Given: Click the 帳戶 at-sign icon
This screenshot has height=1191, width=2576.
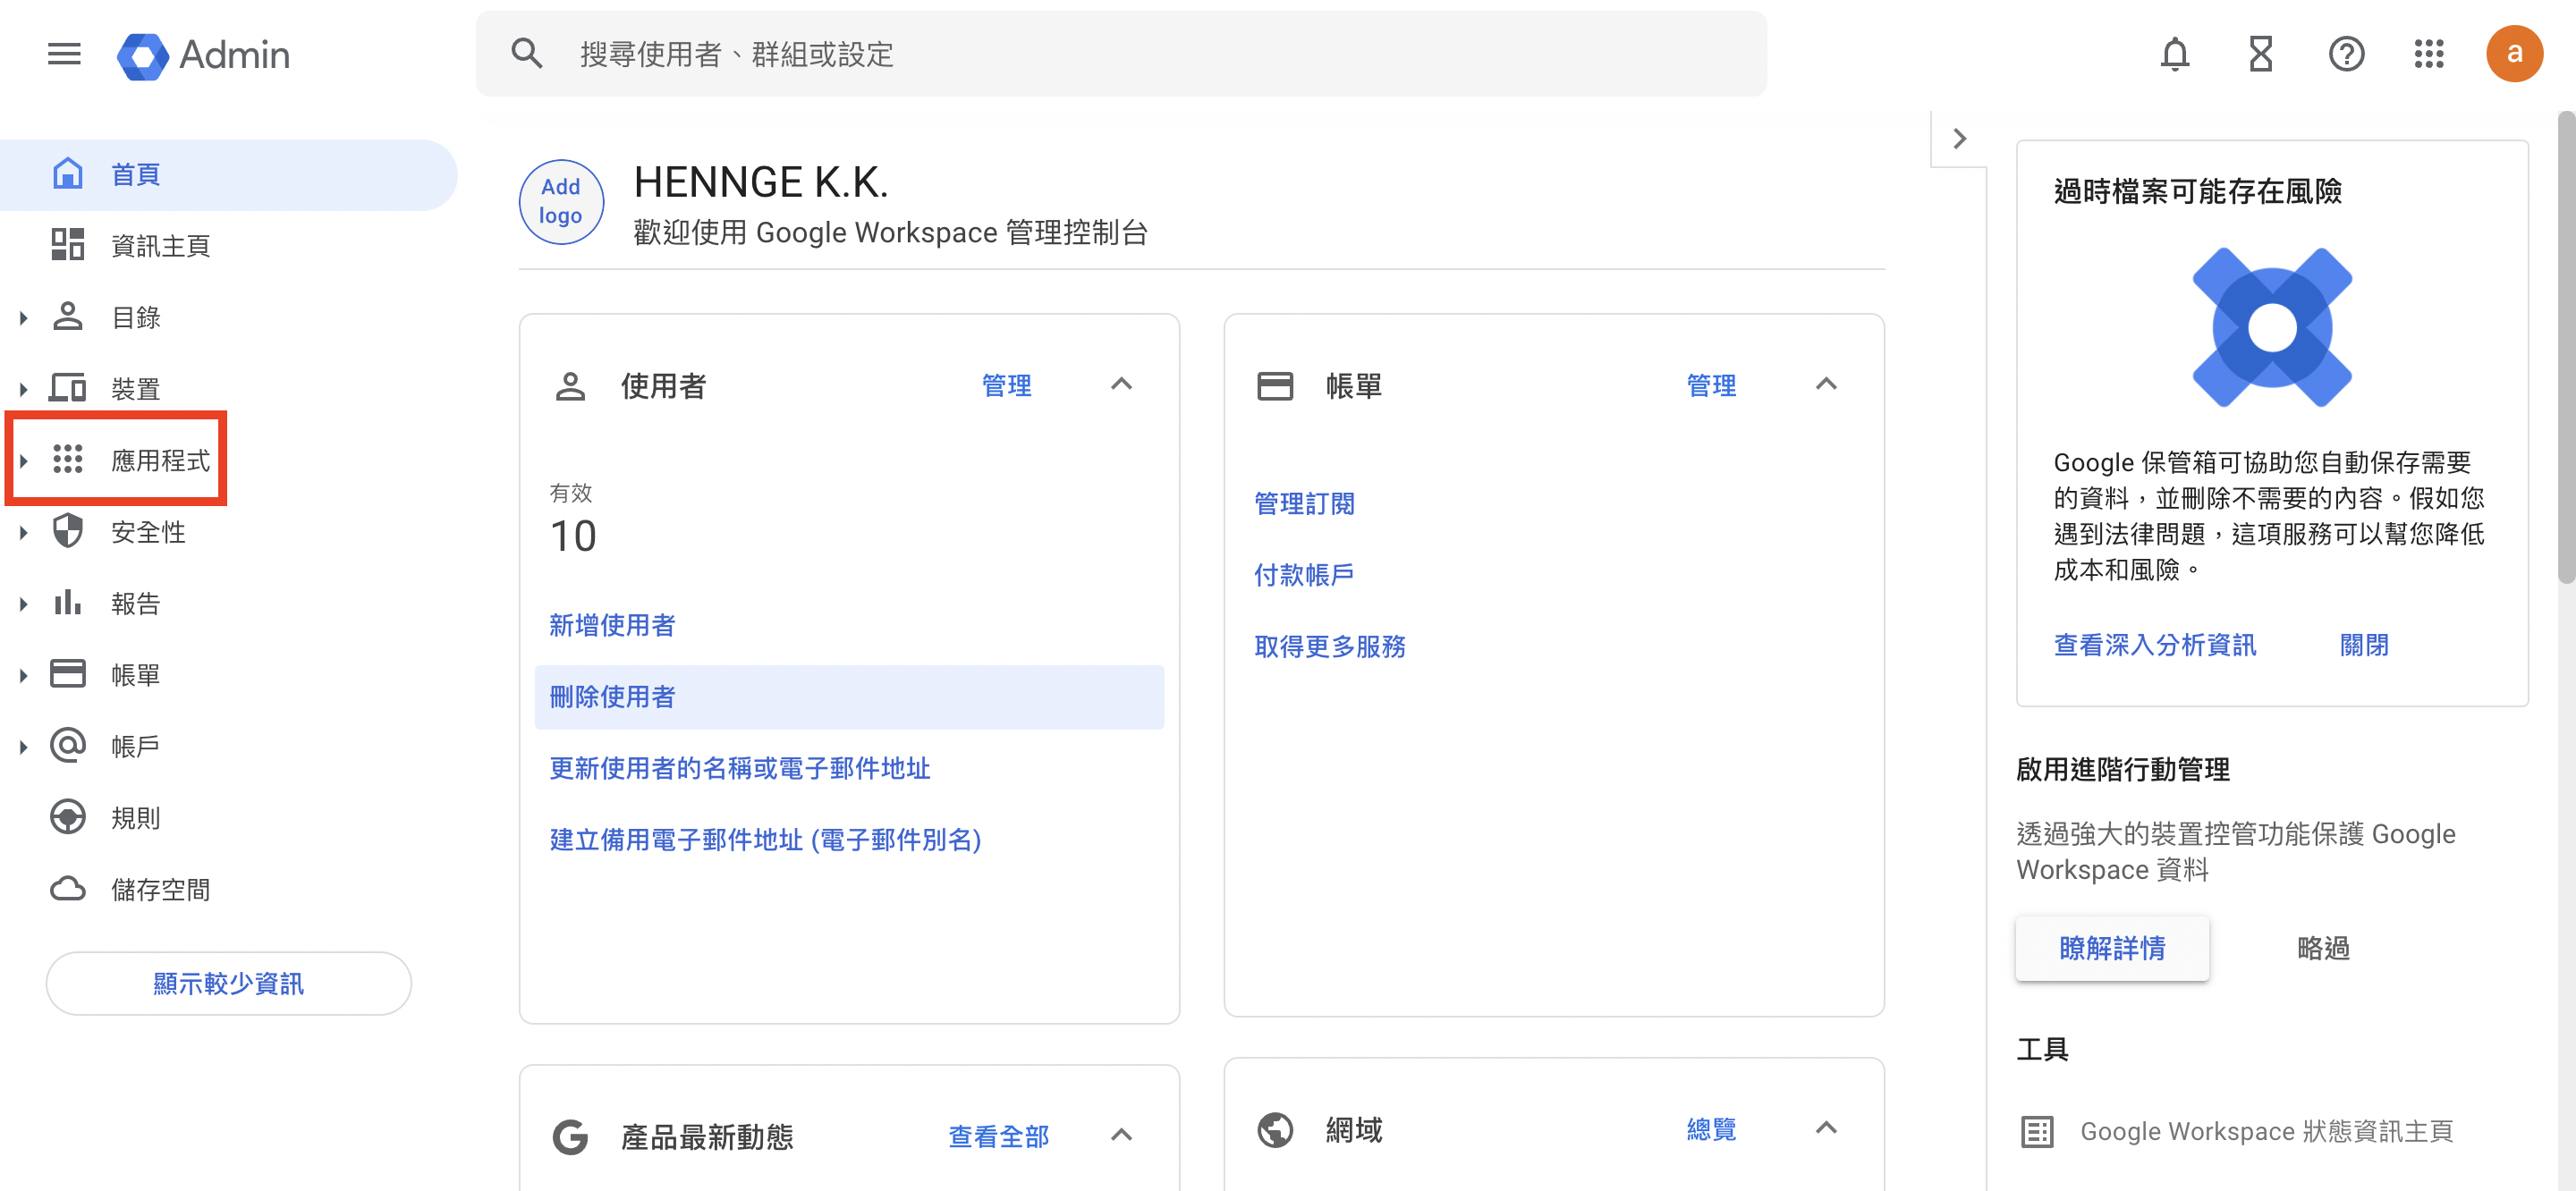Looking at the screenshot, I should coord(67,745).
